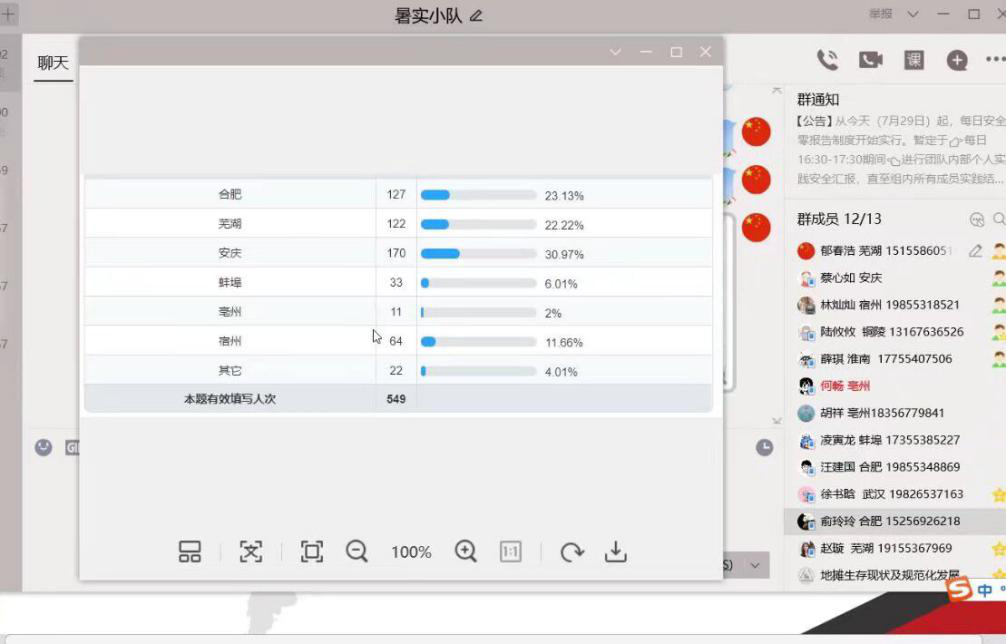Zoom in the image viewer
Image resolution: width=1006 pixels, height=644 pixels.
click(x=465, y=551)
